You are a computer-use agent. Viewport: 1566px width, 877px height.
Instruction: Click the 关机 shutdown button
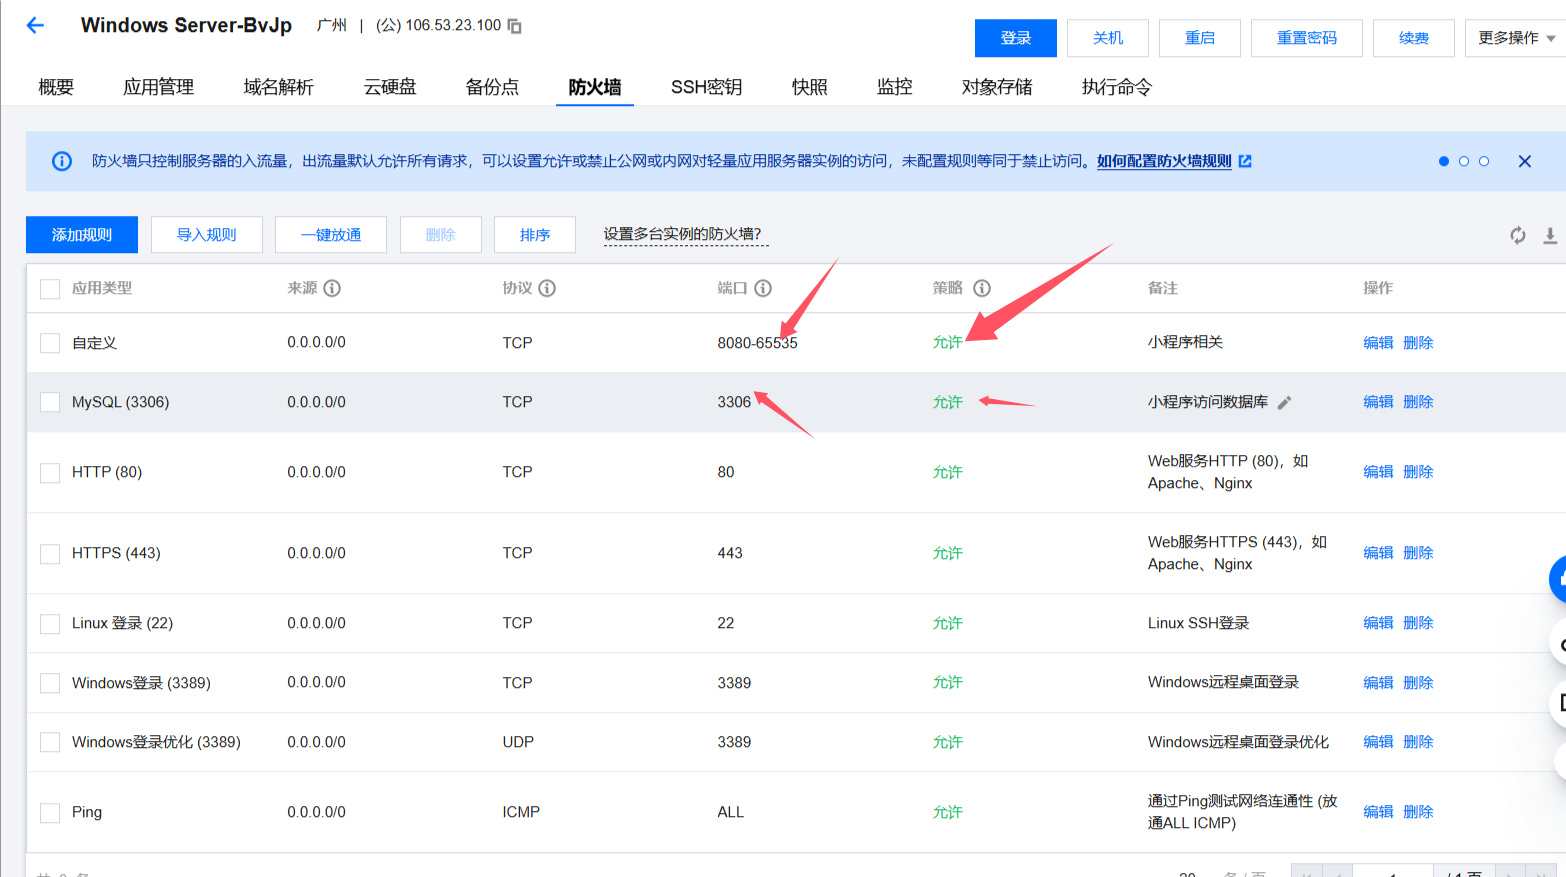pyautogui.click(x=1108, y=38)
